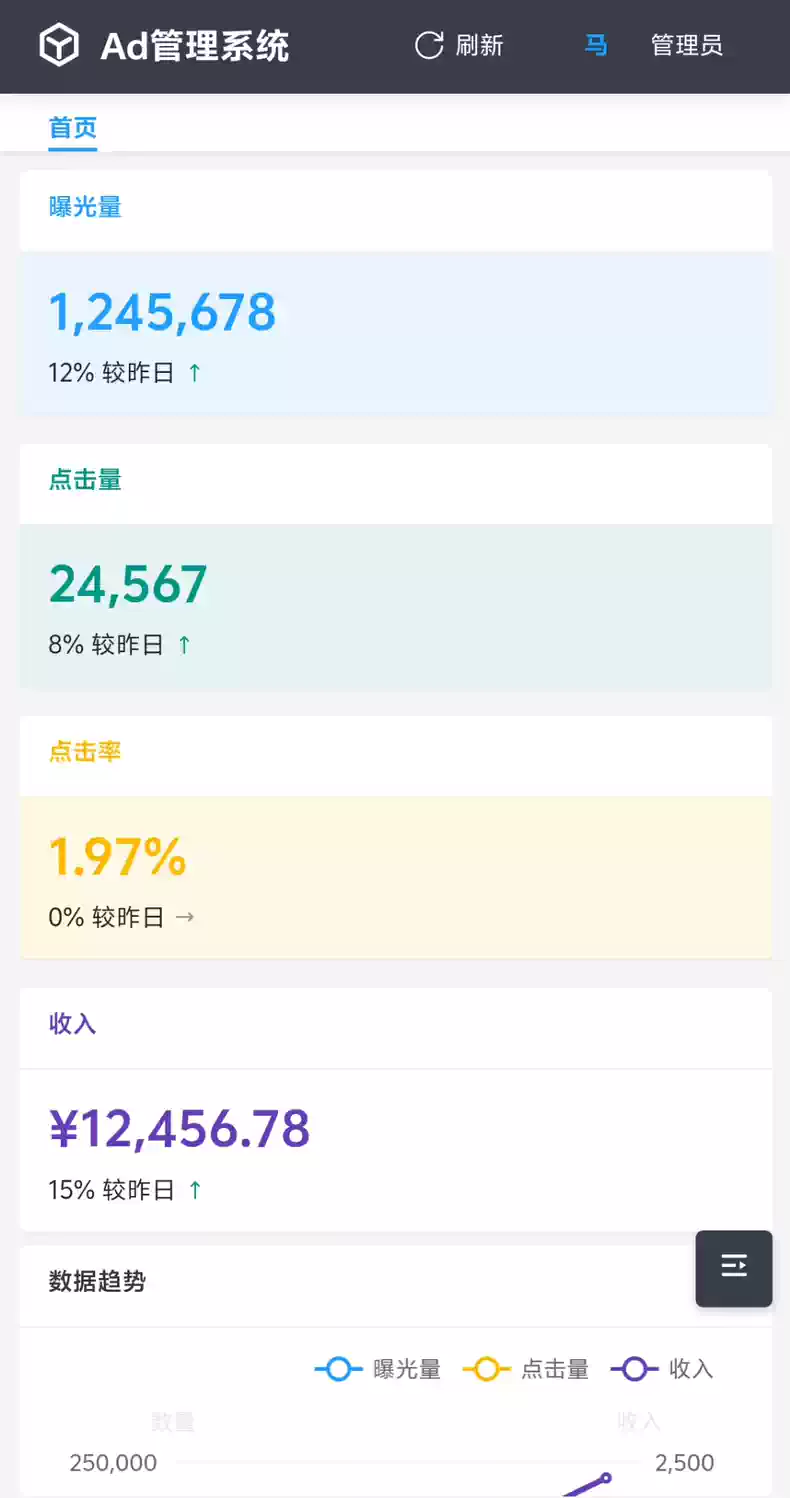Open the 管理员 user menu

pyautogui.click(x=686, y=45)
